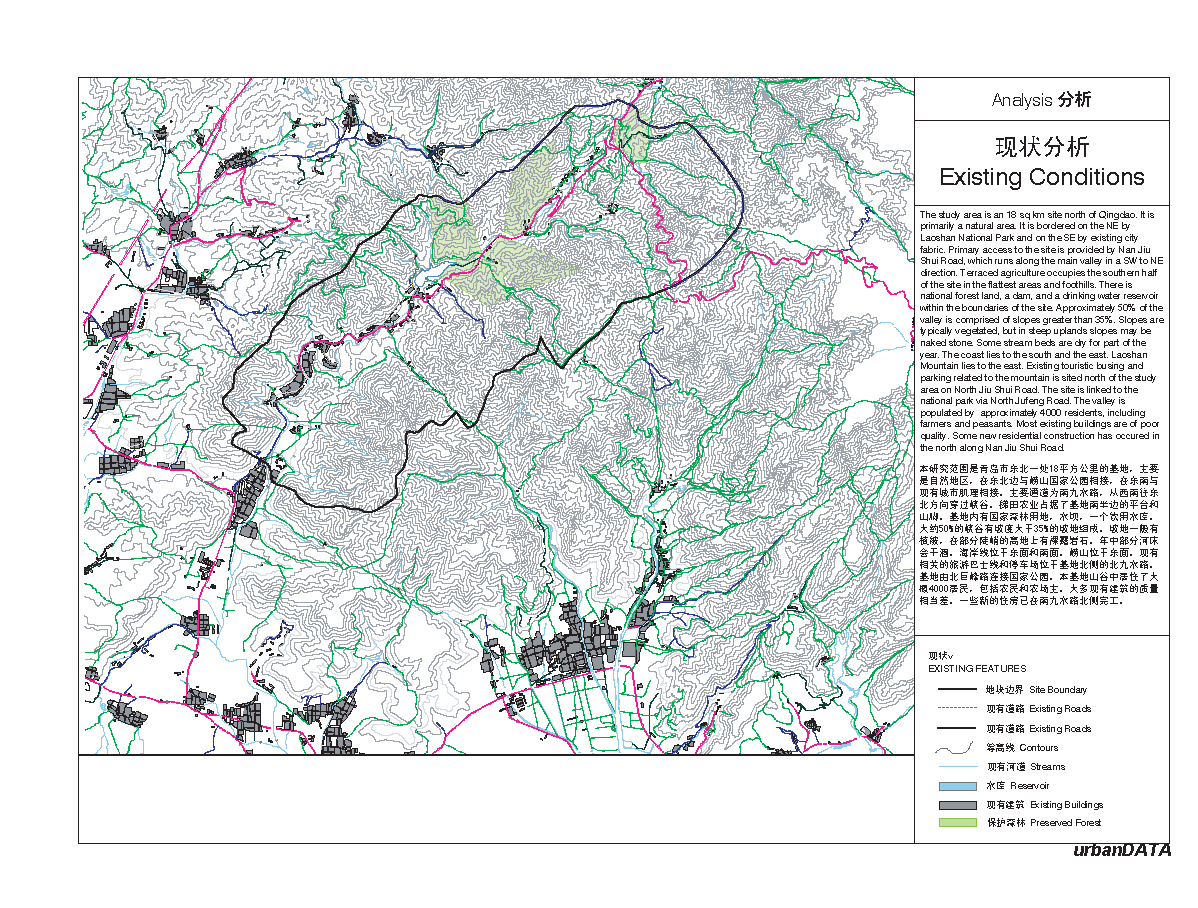The image size is (1198, 908).
Task: Click the urbanDATA logo text
Action: 1120,851
